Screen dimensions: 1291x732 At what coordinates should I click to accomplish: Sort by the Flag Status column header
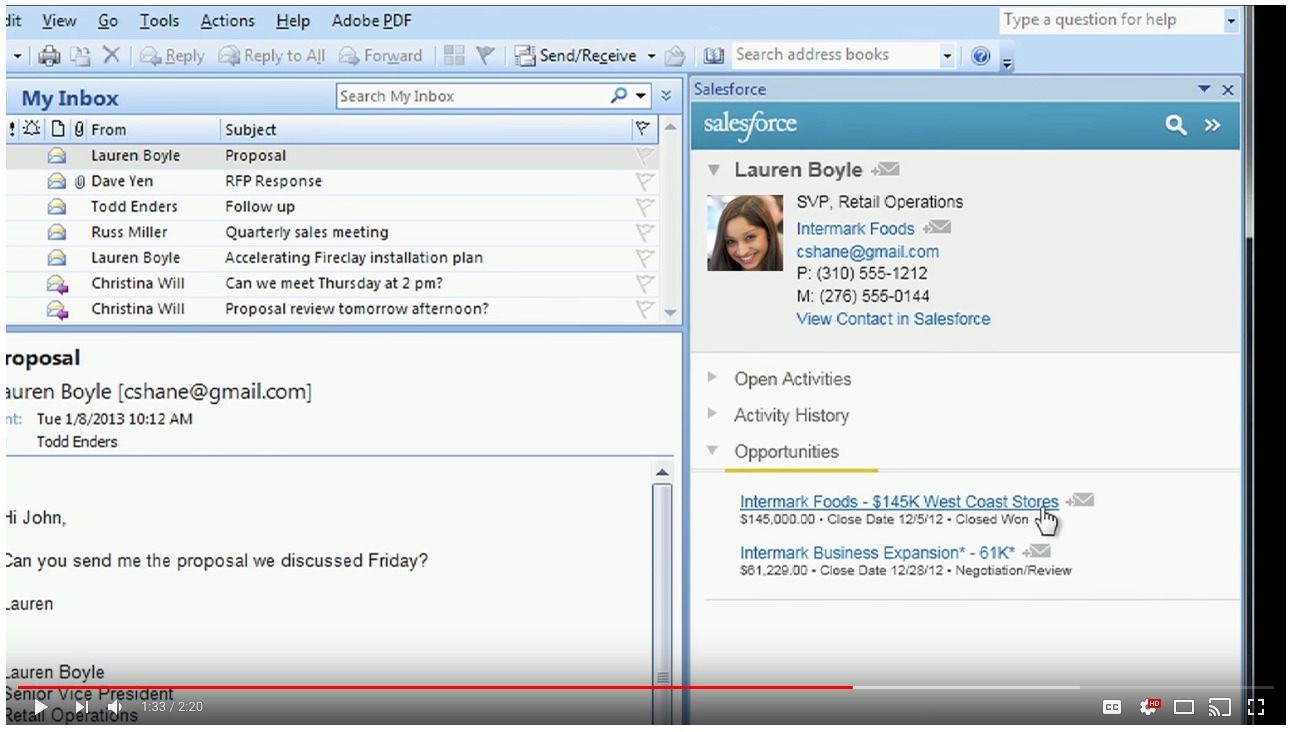click(644, 129)
